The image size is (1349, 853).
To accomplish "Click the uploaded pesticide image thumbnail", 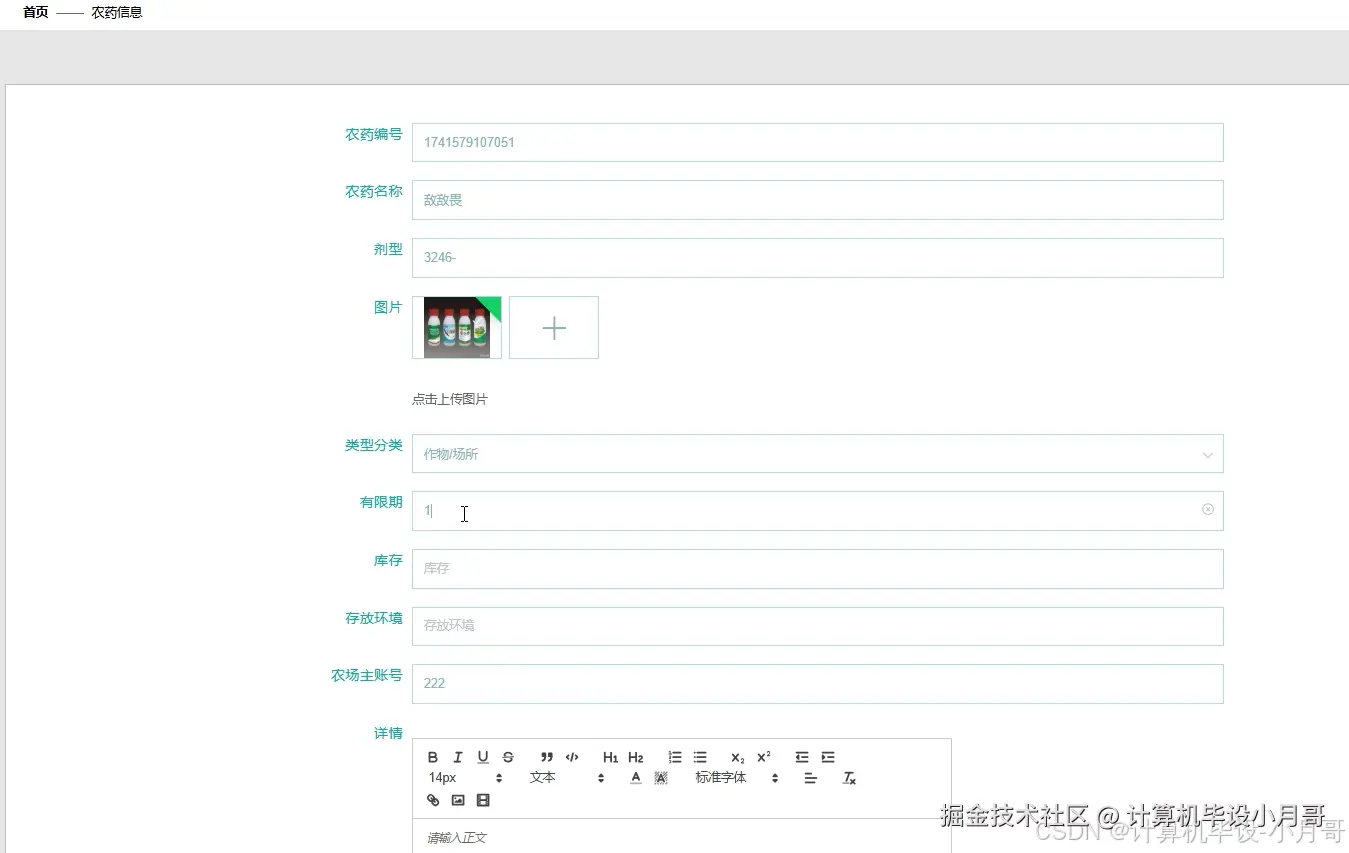I will click(456, 327).
